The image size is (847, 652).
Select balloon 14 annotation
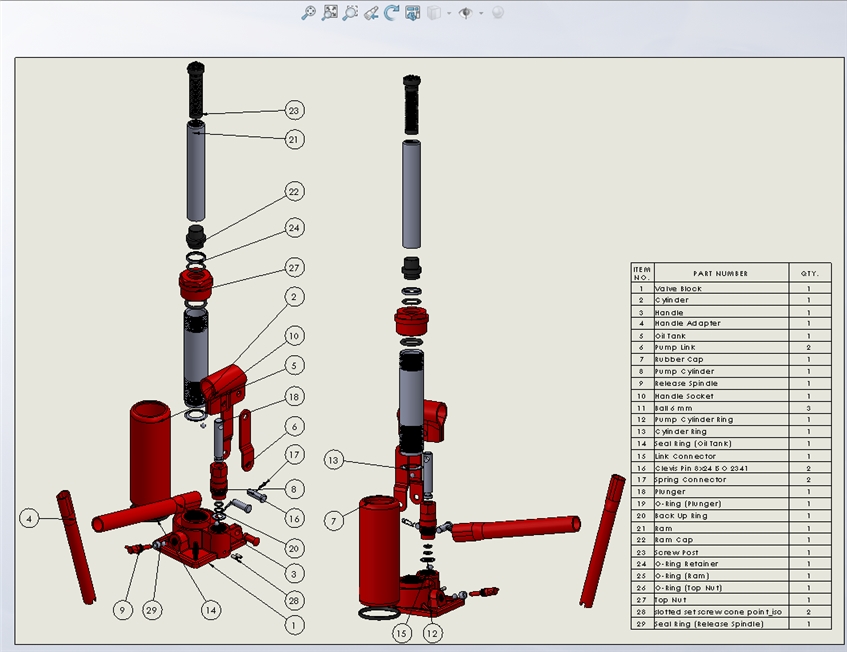[211, 610]
